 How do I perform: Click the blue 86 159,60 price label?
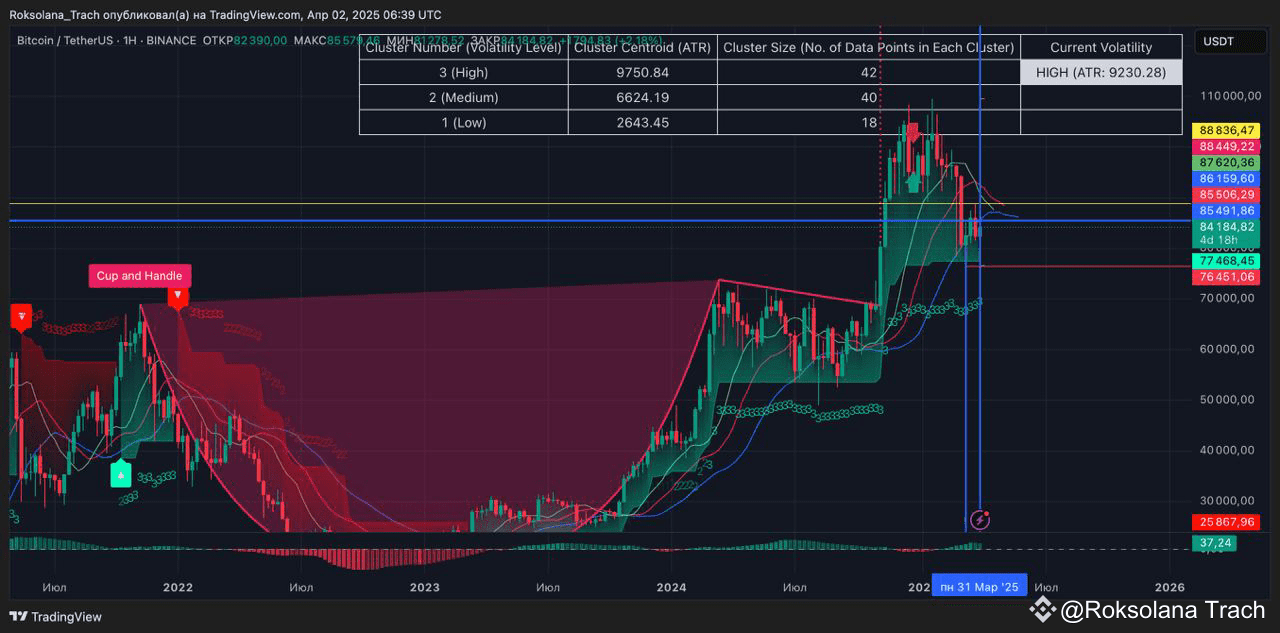pyautogui.click(x=1226, y=178)
